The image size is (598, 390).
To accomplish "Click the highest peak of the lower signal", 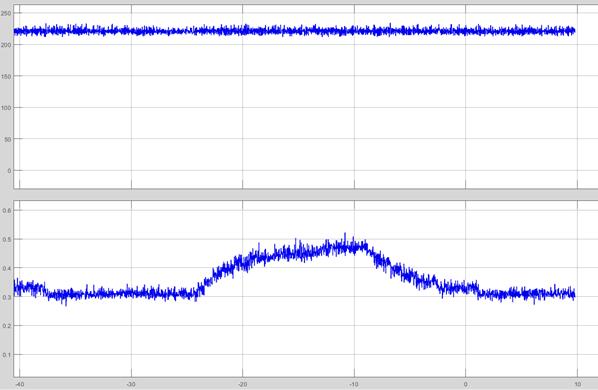I will 345,234.
